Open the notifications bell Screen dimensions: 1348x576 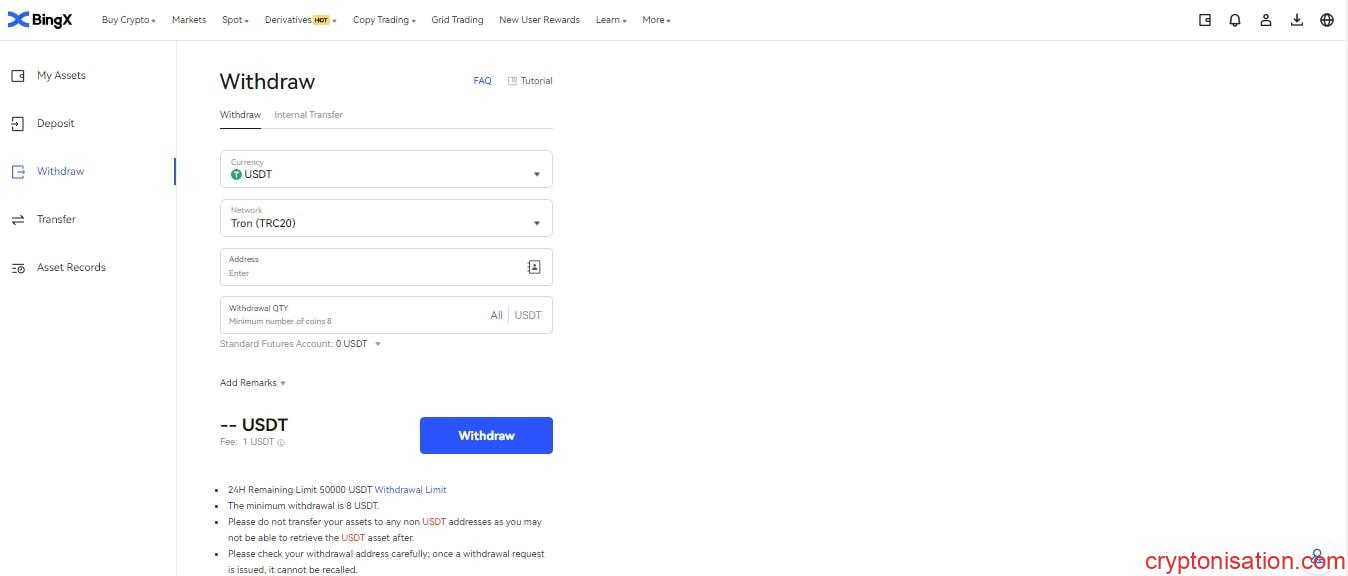[x=1235, y=20]
